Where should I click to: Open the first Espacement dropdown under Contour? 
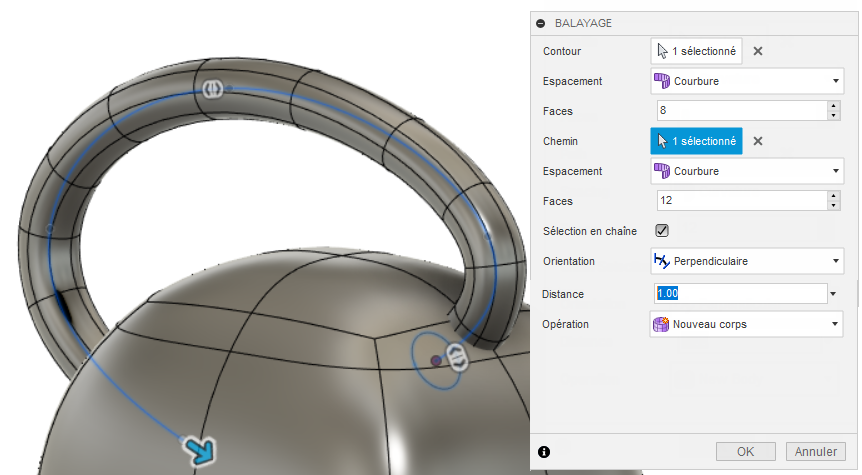coord(747,81)
